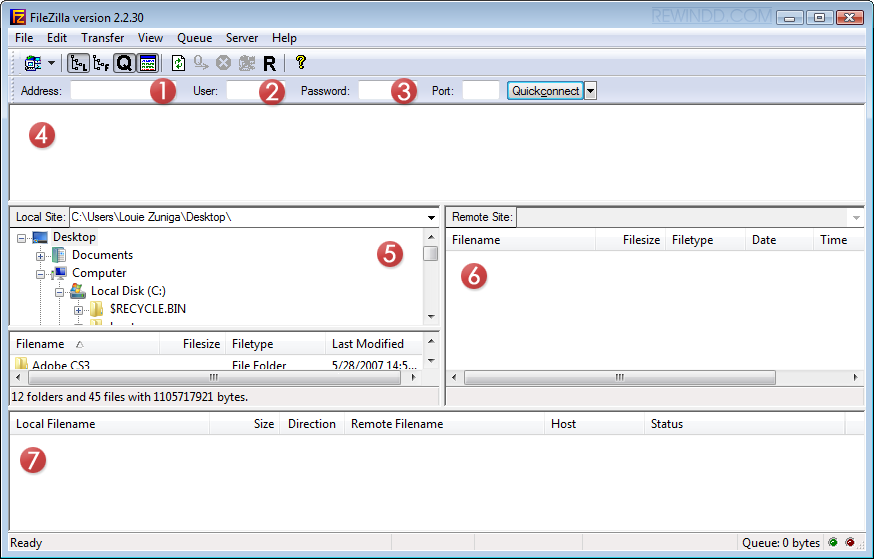Sort remote list by Filename header
Image resolution: width=874 pixels, height=559 pixels.
click(521, 240)
